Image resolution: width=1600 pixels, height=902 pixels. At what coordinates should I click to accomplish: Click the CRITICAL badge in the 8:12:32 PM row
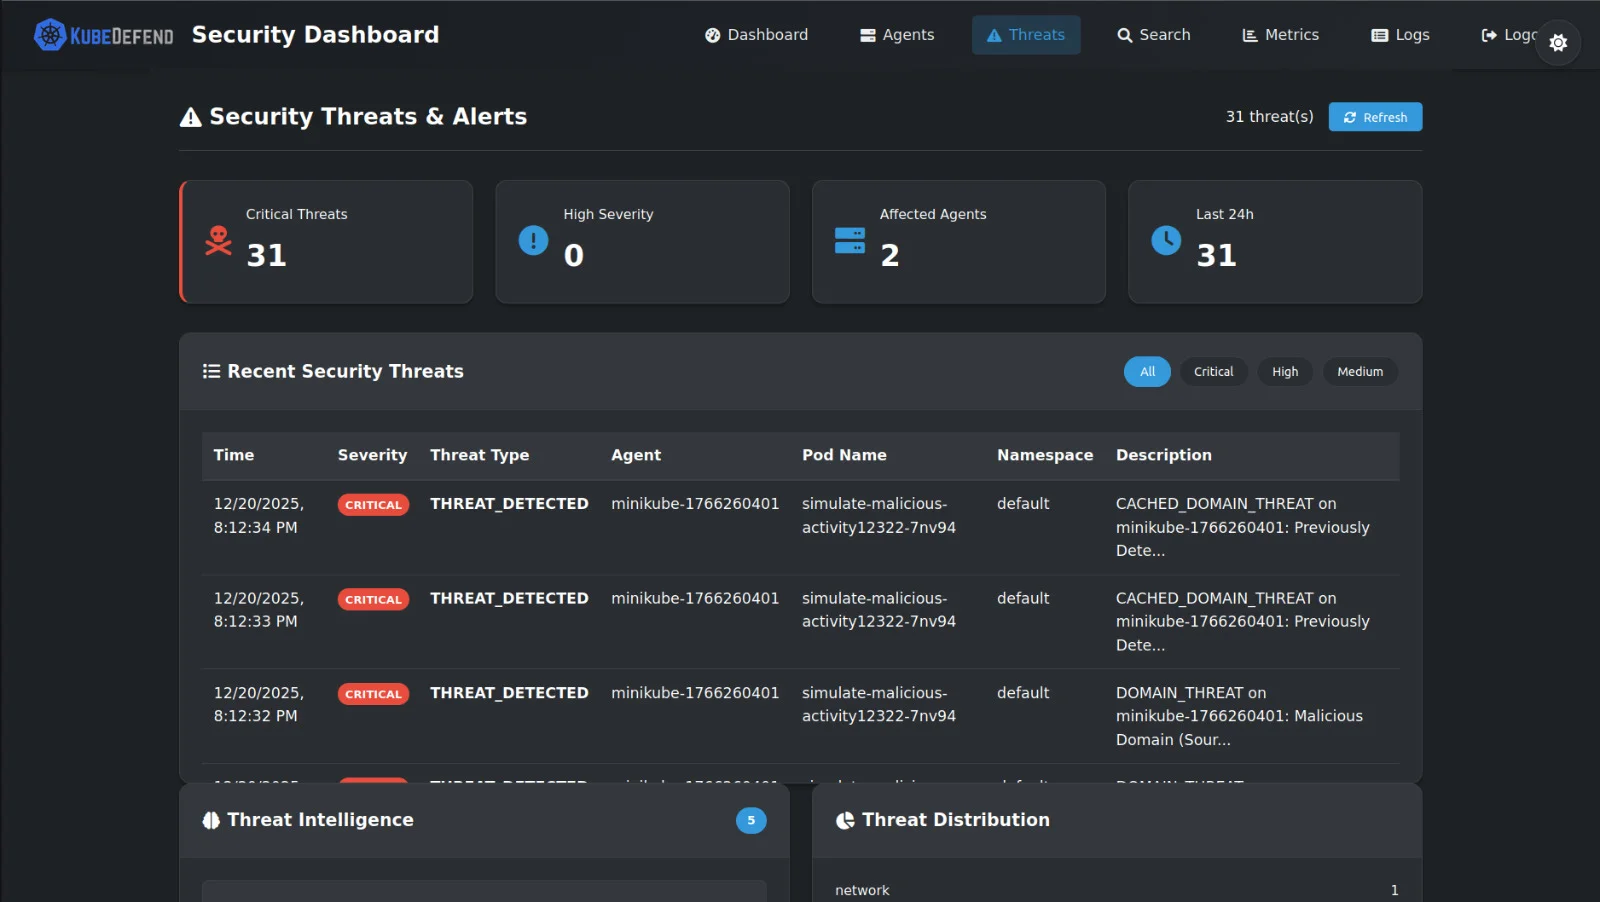tap(373, 694)
